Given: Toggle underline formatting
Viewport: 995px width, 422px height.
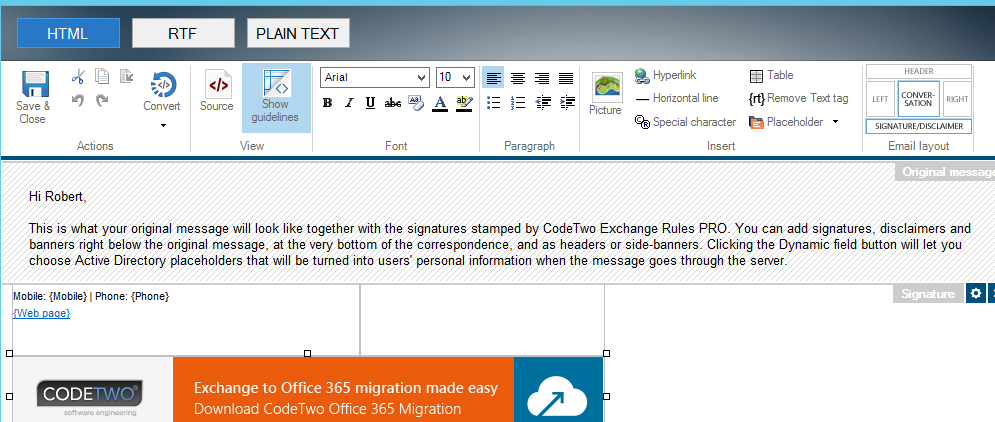Looking at the screenshot, I should 371,103.
